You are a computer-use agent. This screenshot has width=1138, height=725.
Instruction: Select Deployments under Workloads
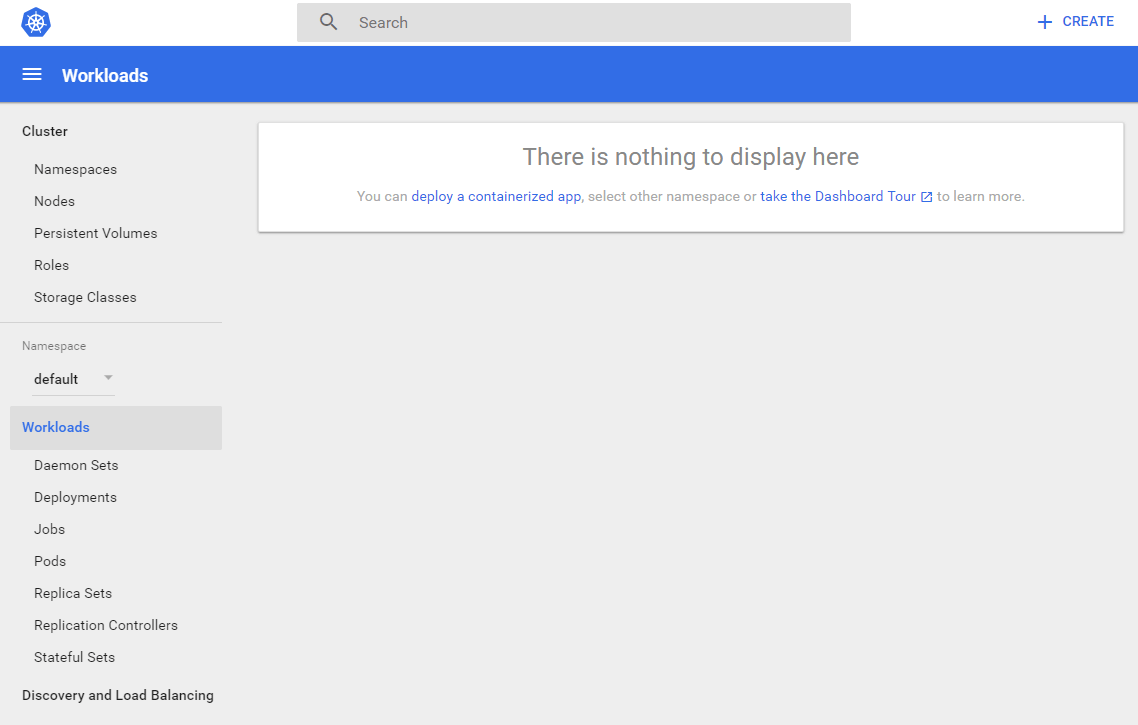point(75,497)
